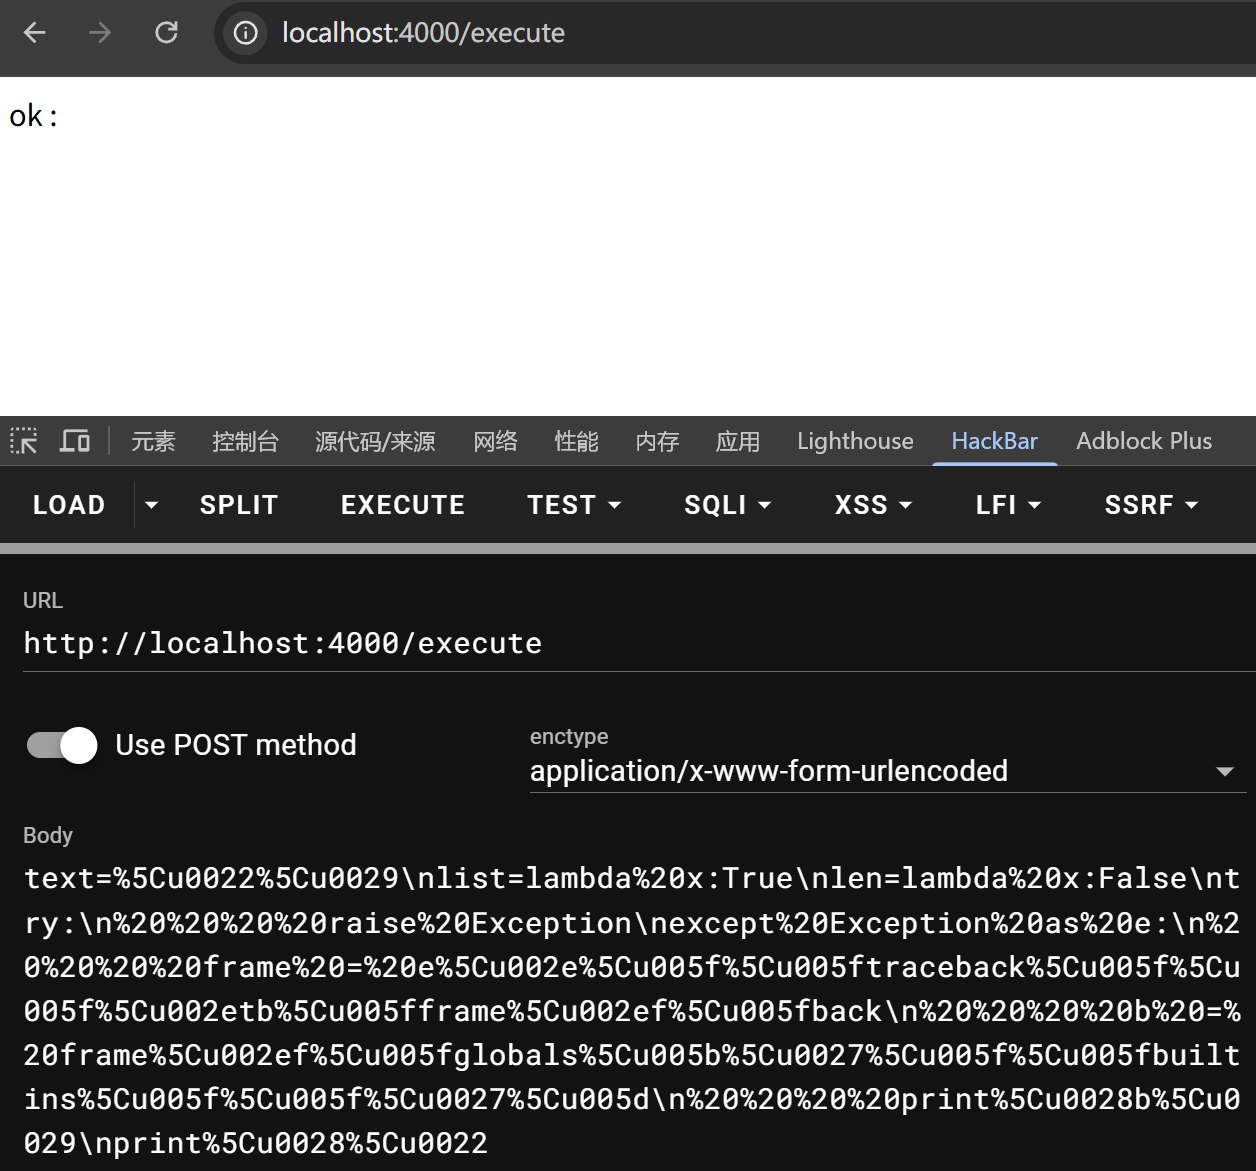Open the 网络 network tab
The height and width of the screenshot is (1171, 1256).
coord(495,441)
